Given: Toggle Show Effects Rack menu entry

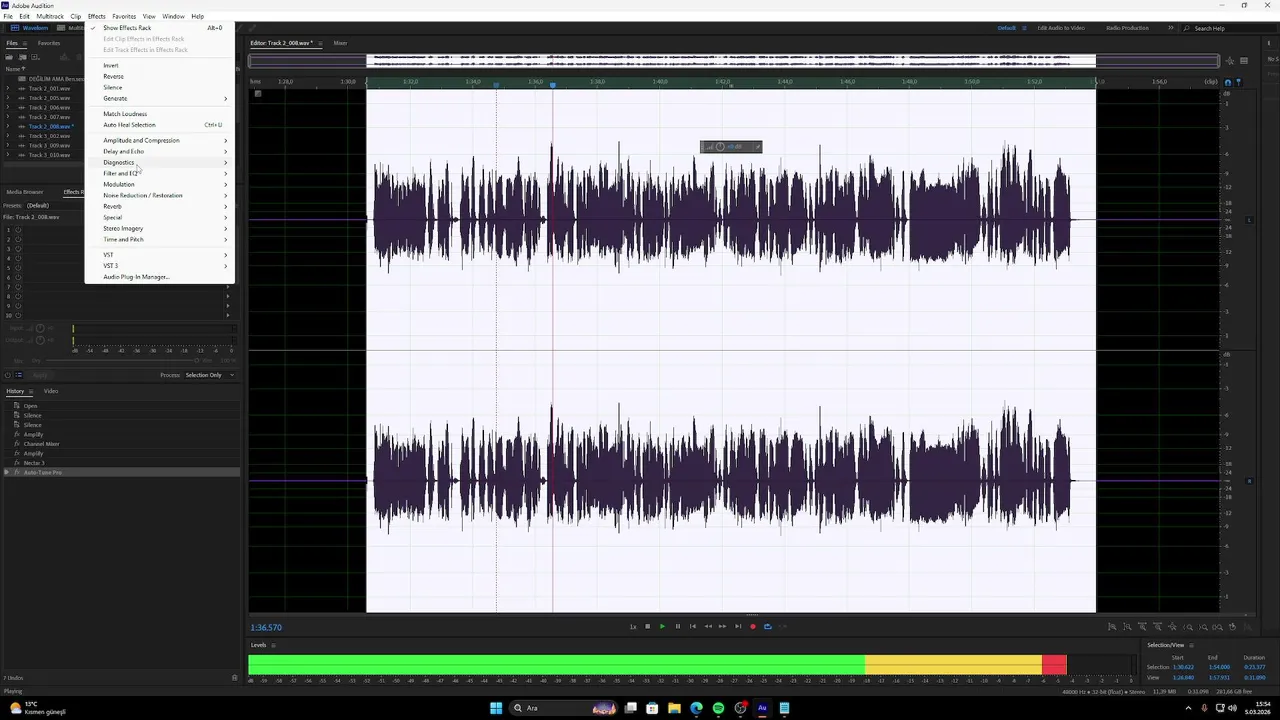Looking at the screenshot, I should click(x=160, y=28).
